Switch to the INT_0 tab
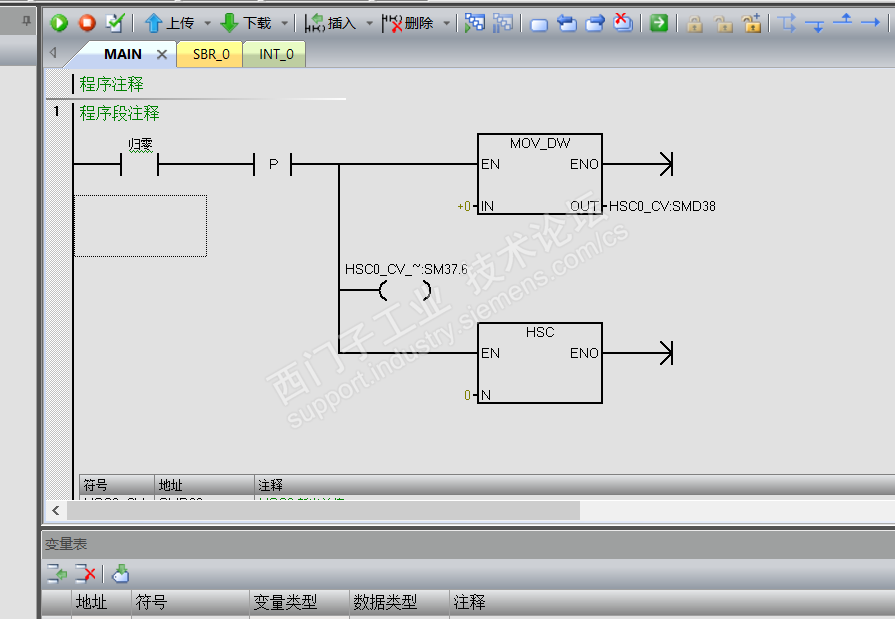 tap(276, 54)
